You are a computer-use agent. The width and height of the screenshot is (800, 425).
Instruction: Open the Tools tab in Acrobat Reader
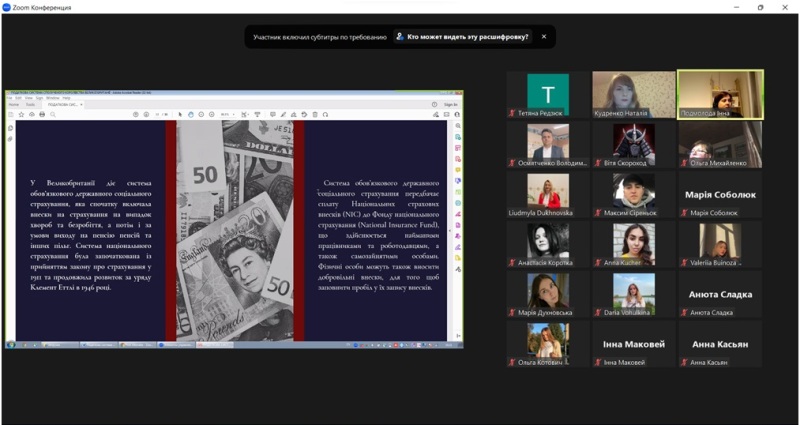(30, 104)
